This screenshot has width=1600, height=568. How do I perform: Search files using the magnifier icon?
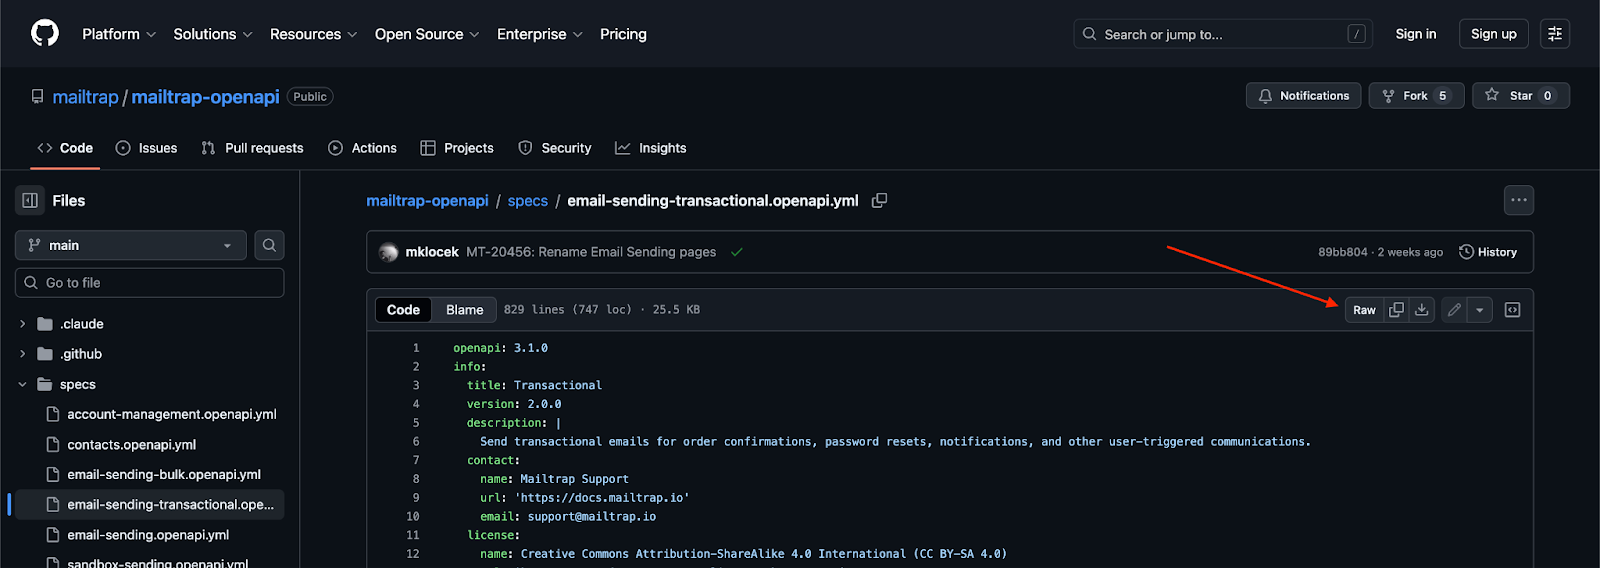[x=269, y=245]
